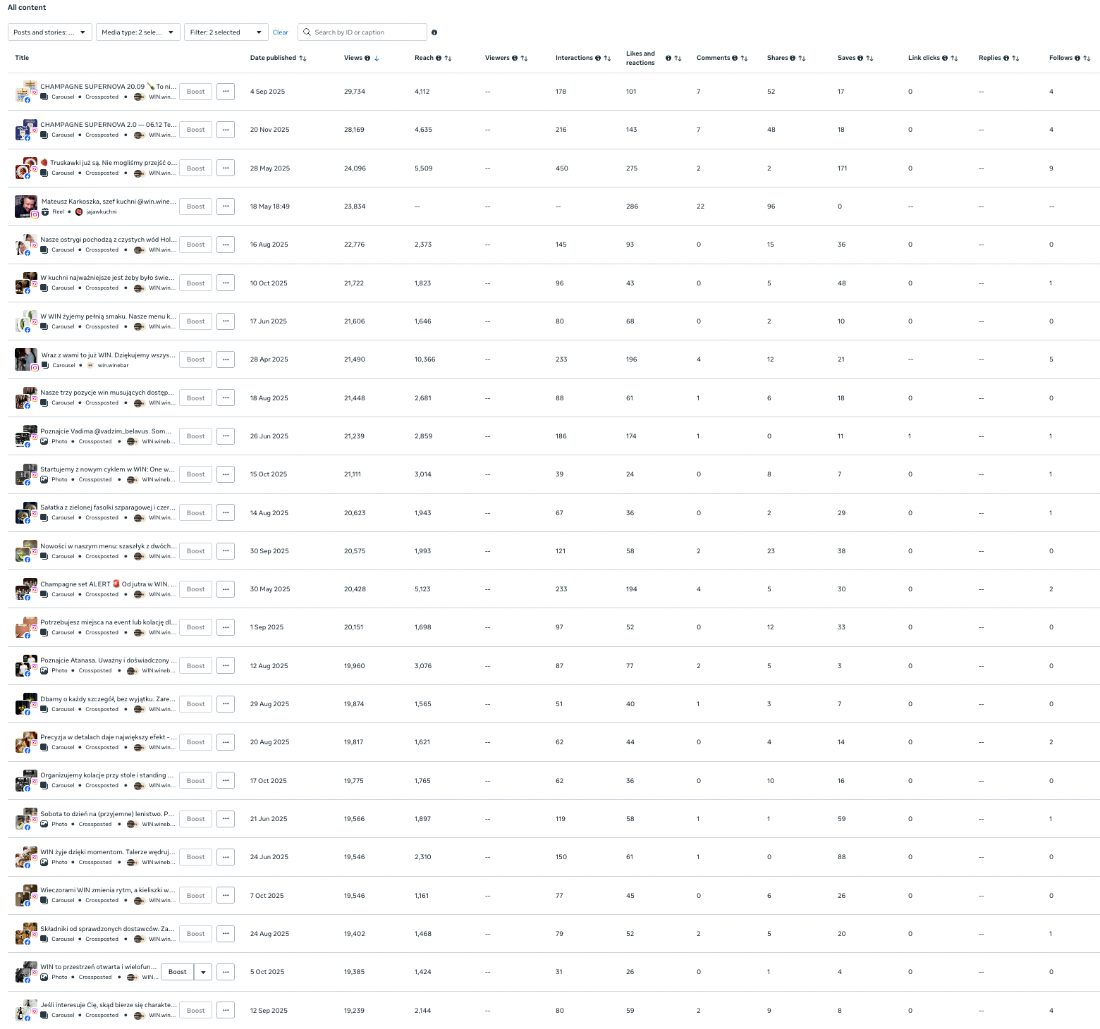1100x1029 pixels.
Task: Boost the Nasze ostrygi pochodzą post
Action: (x=196, y=245)
